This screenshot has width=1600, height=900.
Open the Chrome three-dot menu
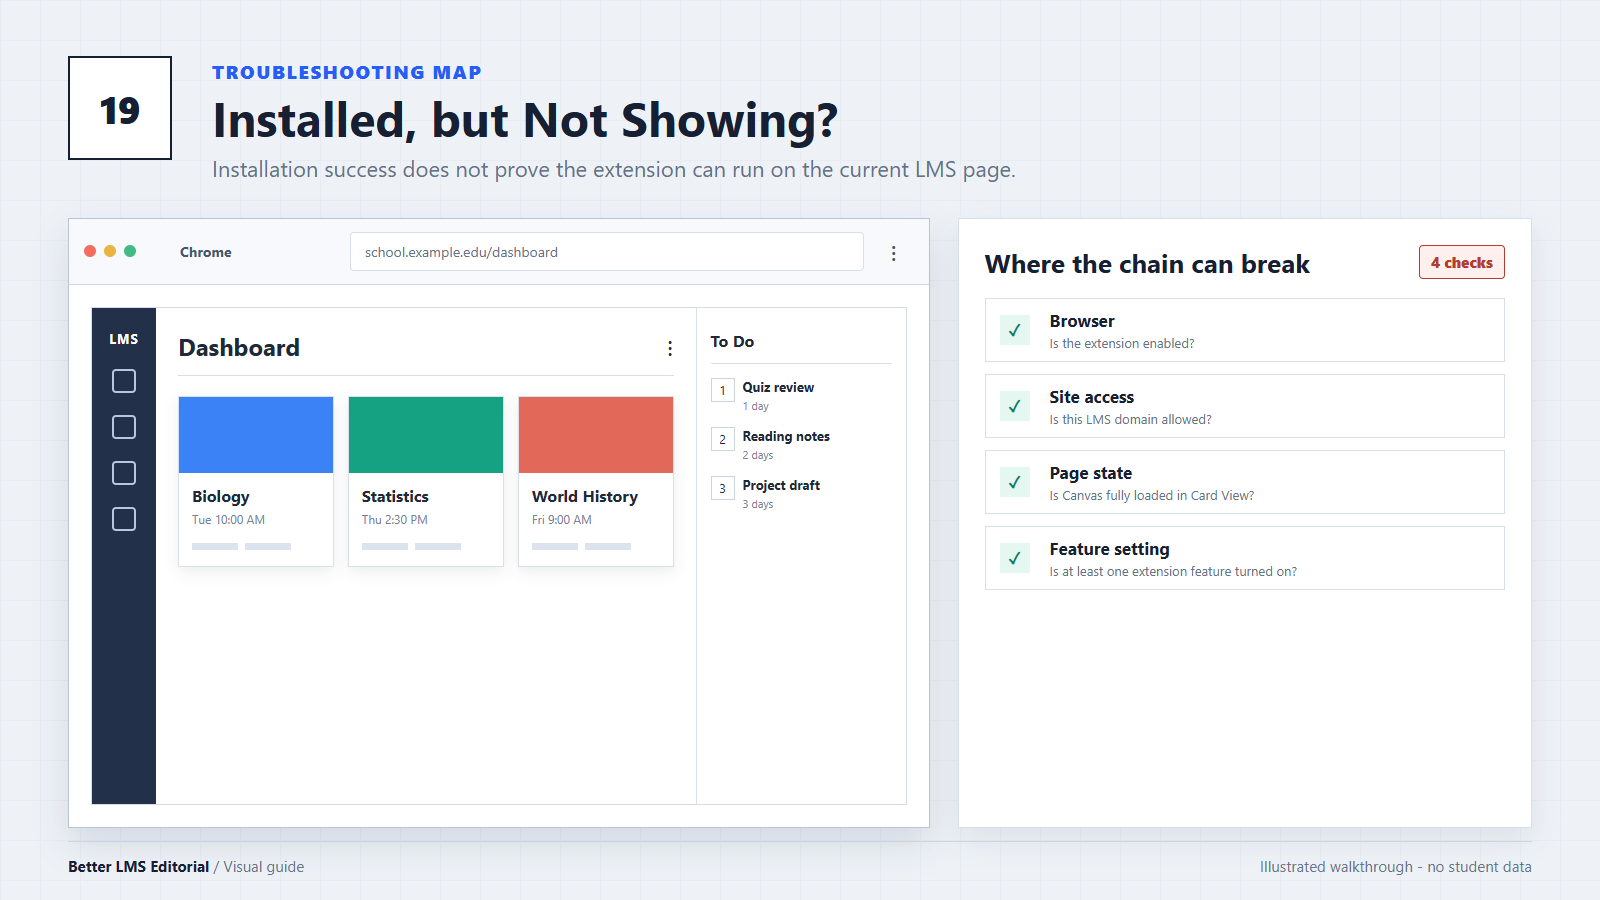click(893, 253)
